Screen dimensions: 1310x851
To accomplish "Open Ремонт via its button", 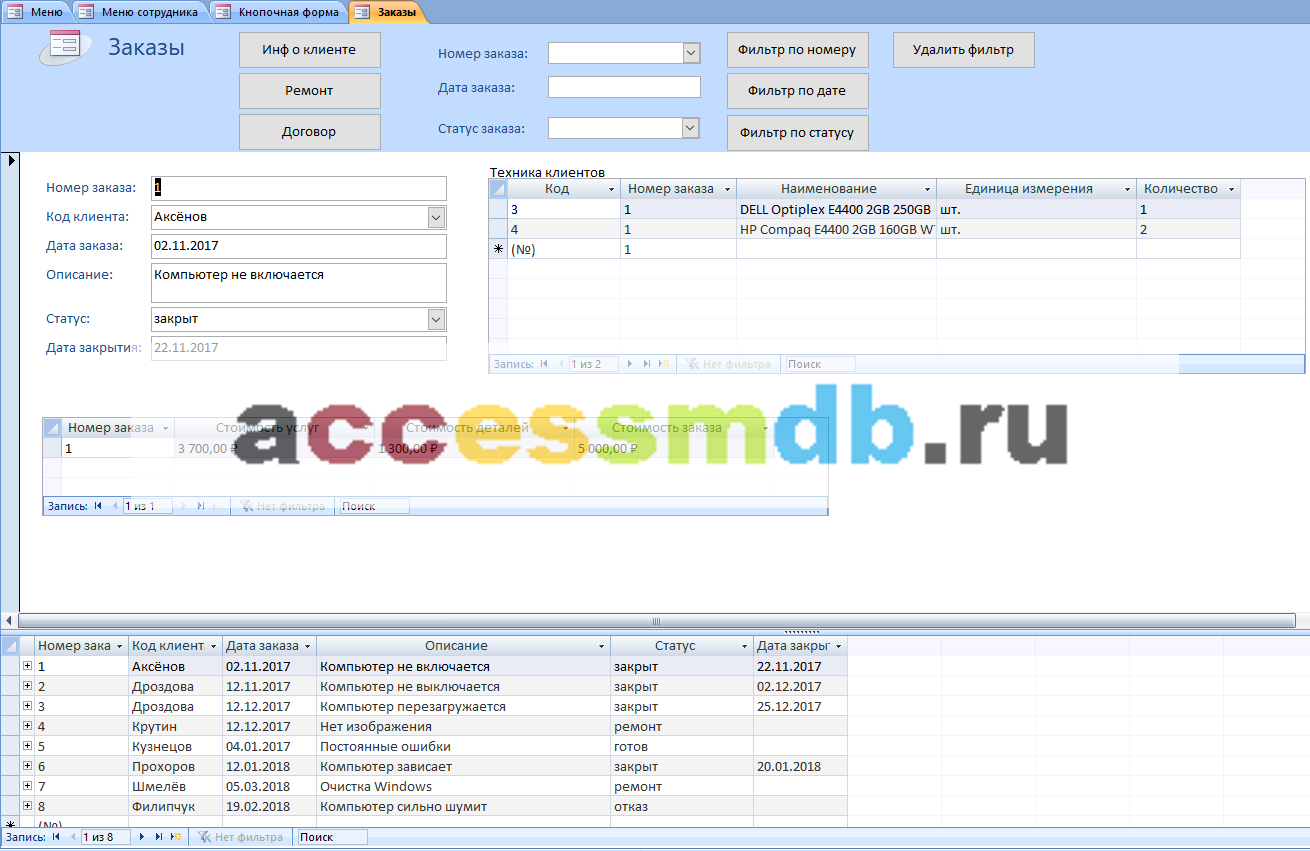I will [310, 91].
